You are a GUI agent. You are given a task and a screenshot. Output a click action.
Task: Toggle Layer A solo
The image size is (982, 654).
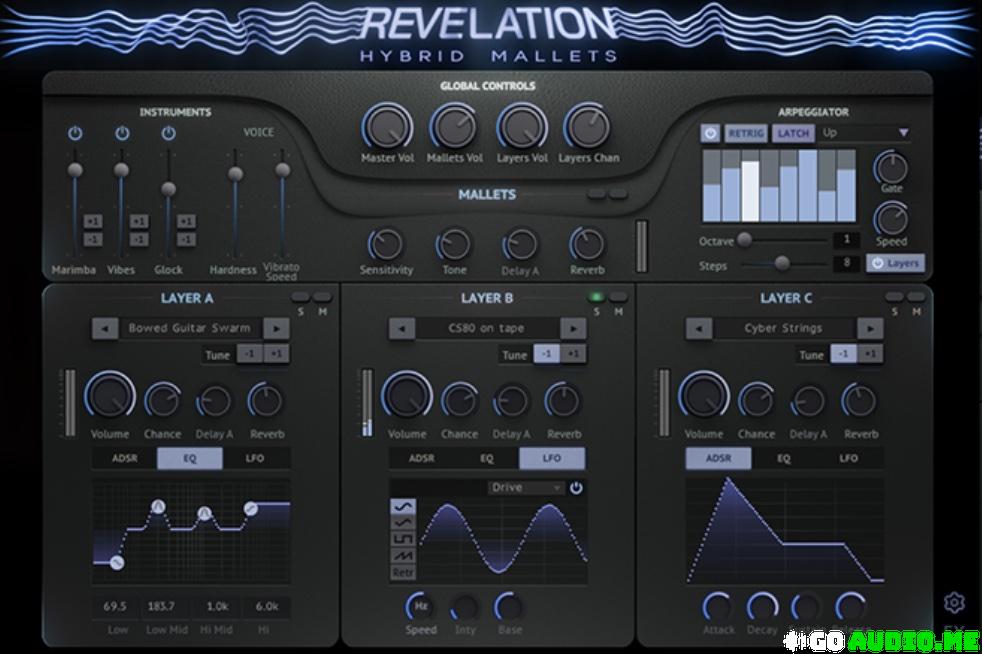(x=301, y=297)
